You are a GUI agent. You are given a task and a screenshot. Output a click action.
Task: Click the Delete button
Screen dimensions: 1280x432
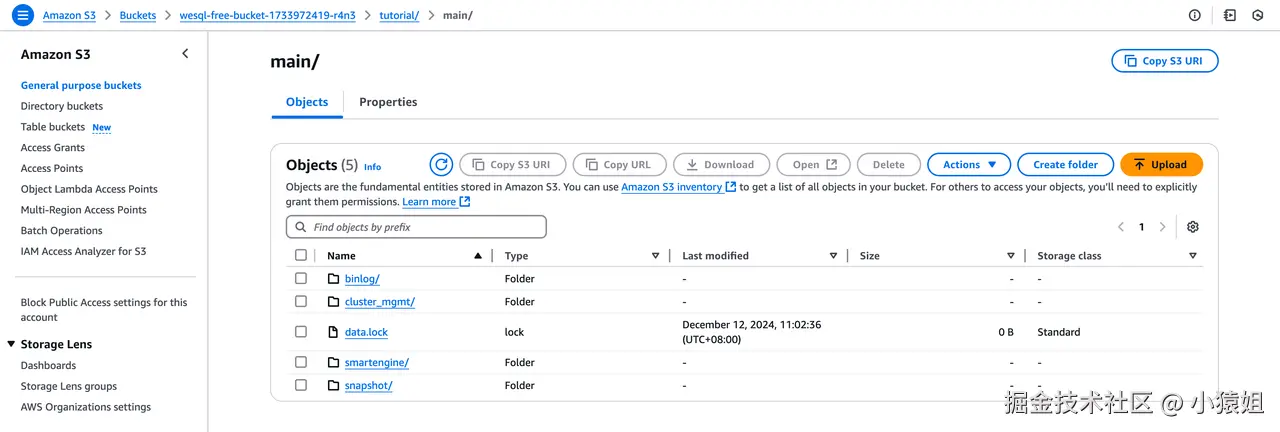(x=889, y=165)
